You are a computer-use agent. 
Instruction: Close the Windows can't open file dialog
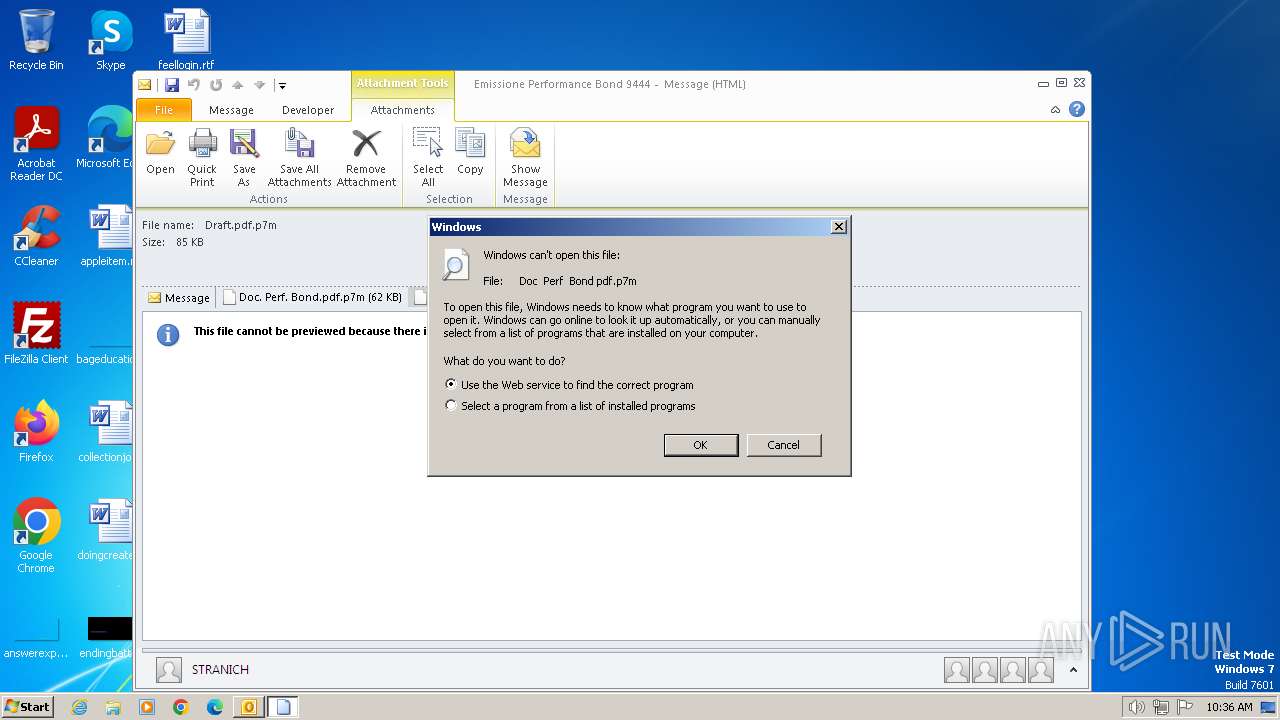pos(838,227)
